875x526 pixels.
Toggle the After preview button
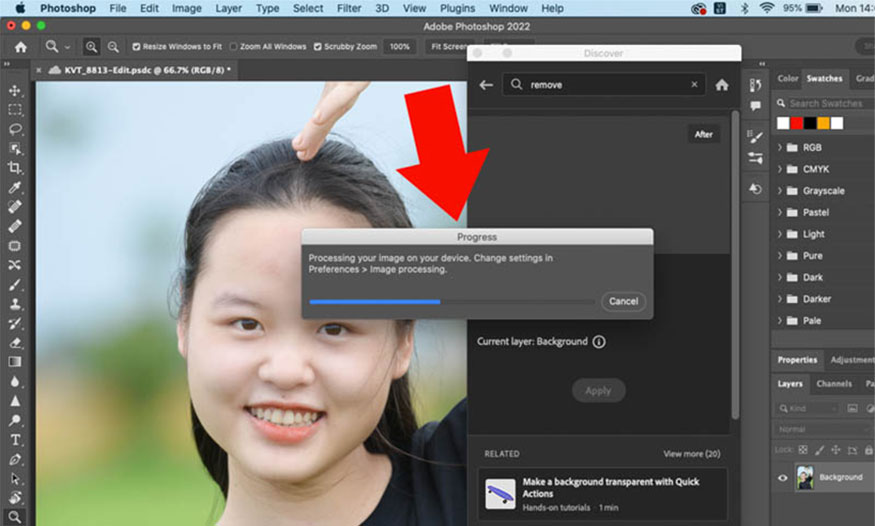point(703,134)
